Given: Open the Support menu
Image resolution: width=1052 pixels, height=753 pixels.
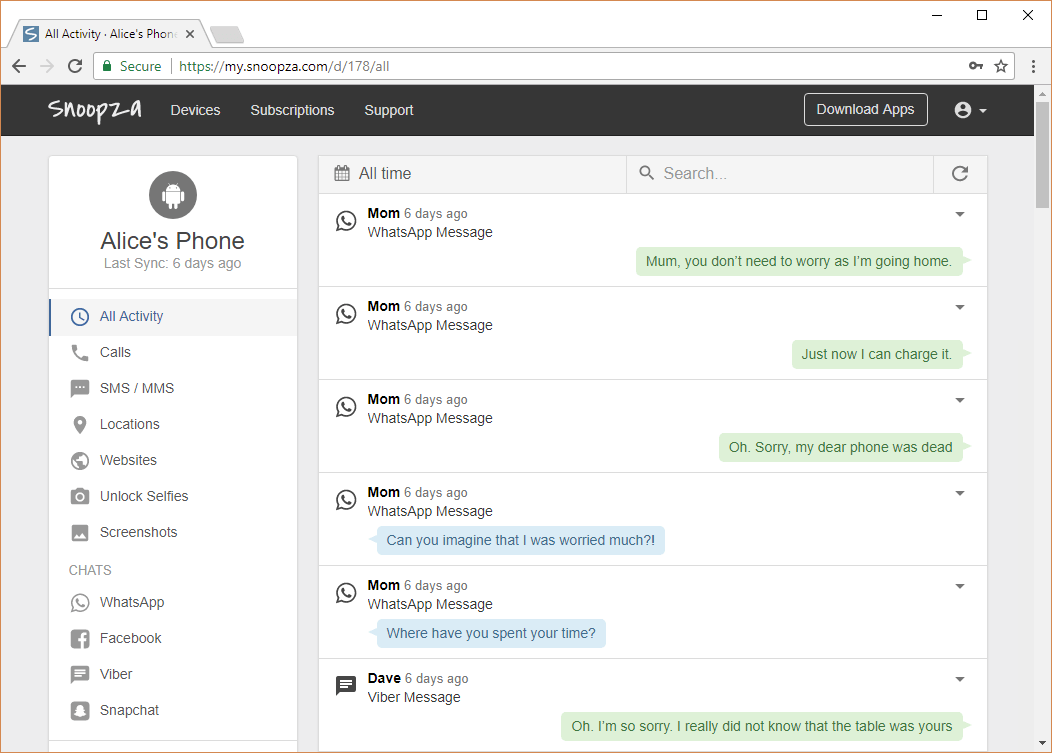Looking at the screenshot, I should pyautogui.click(x=388, y=110).
